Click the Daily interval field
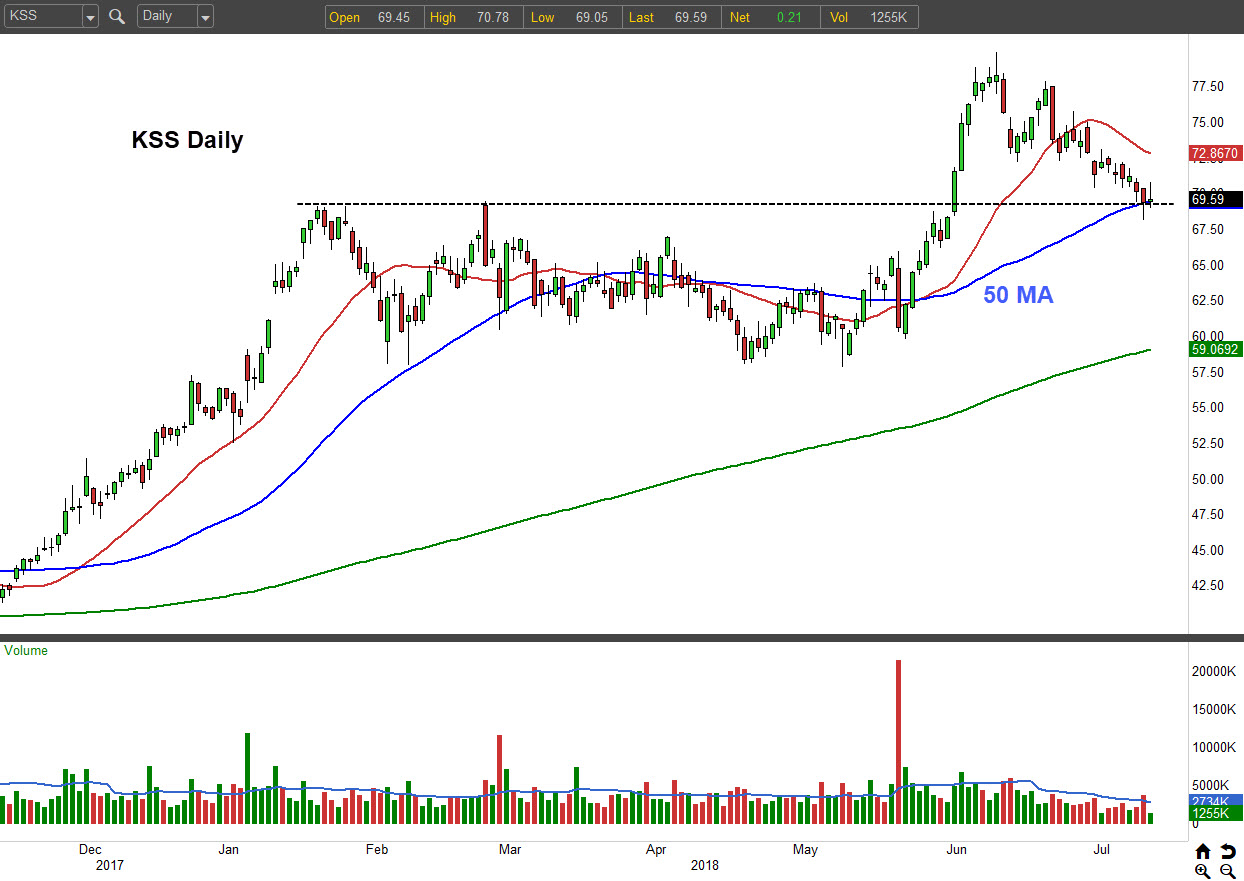The image size is (1244, 881). point(167,17)
